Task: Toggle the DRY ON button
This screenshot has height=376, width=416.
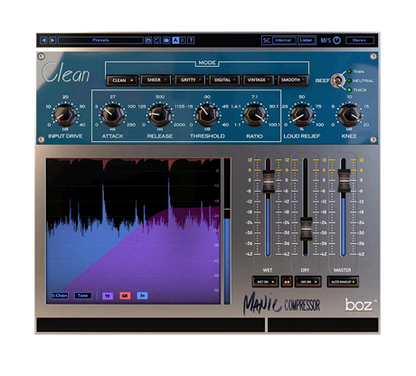Action: coord(308,282)
